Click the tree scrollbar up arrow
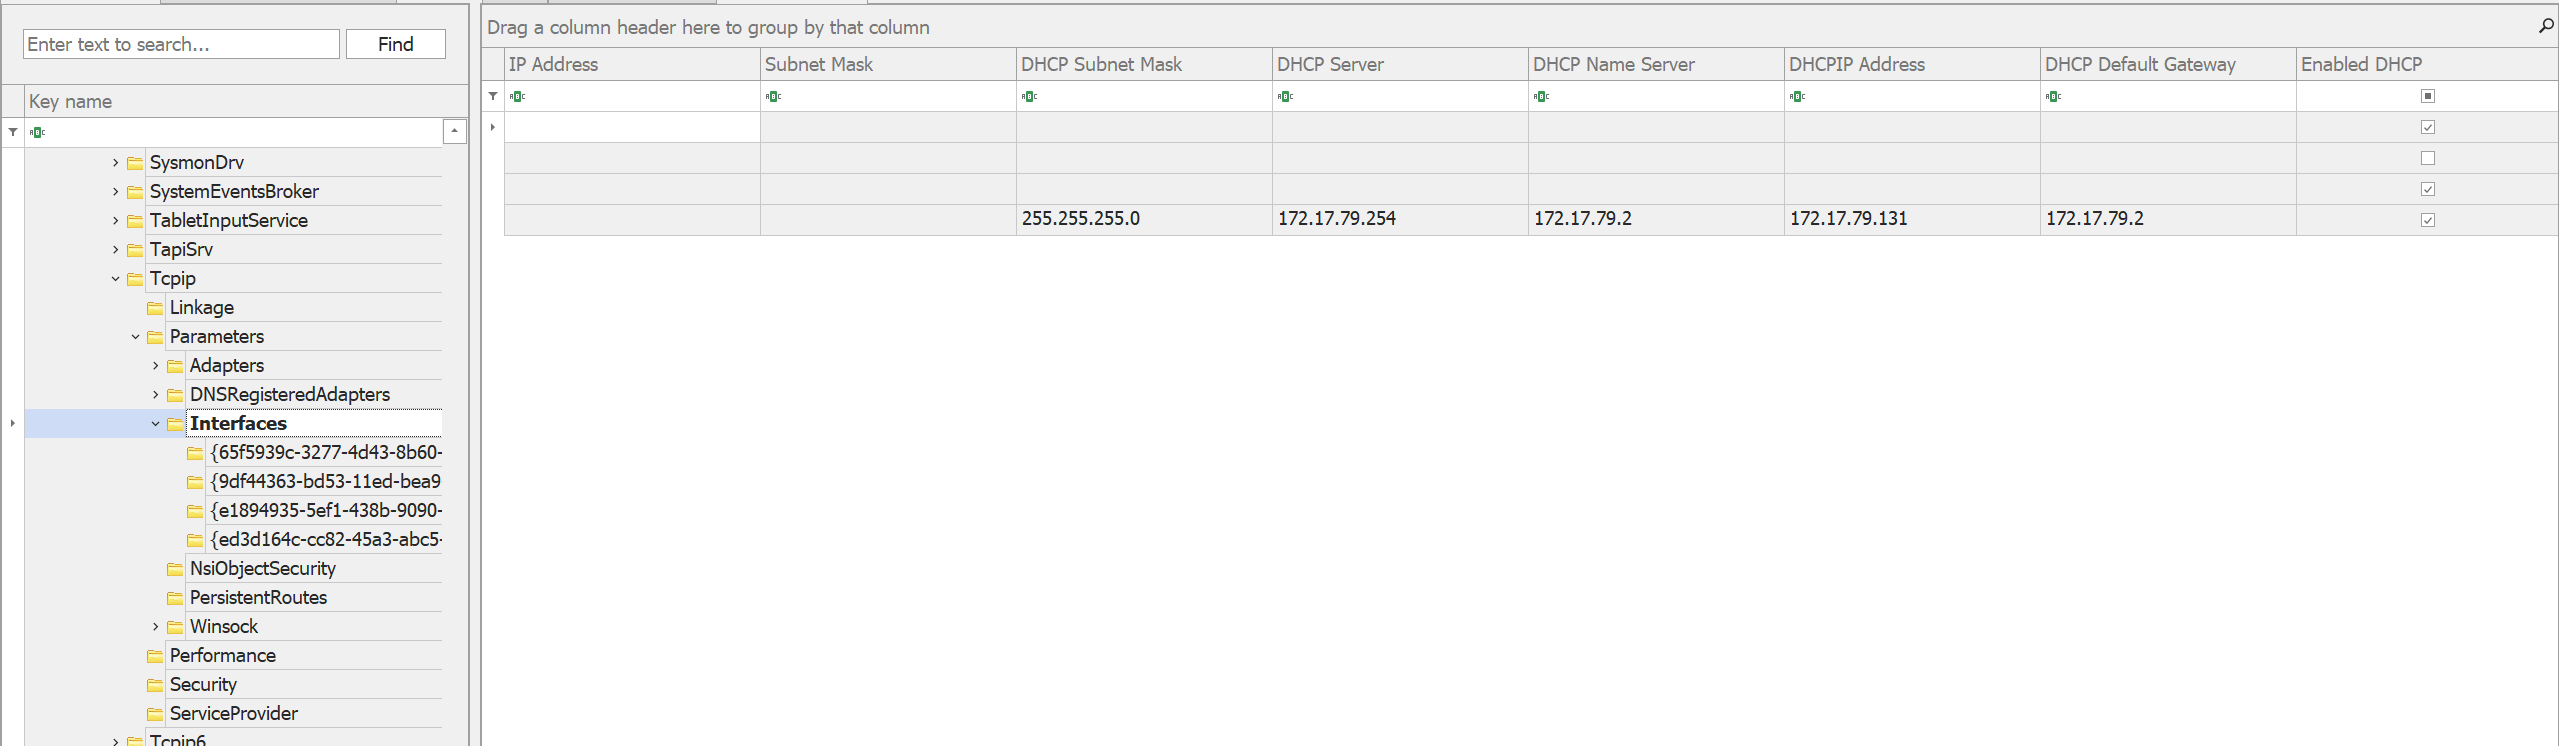 [x=455, y=131]
